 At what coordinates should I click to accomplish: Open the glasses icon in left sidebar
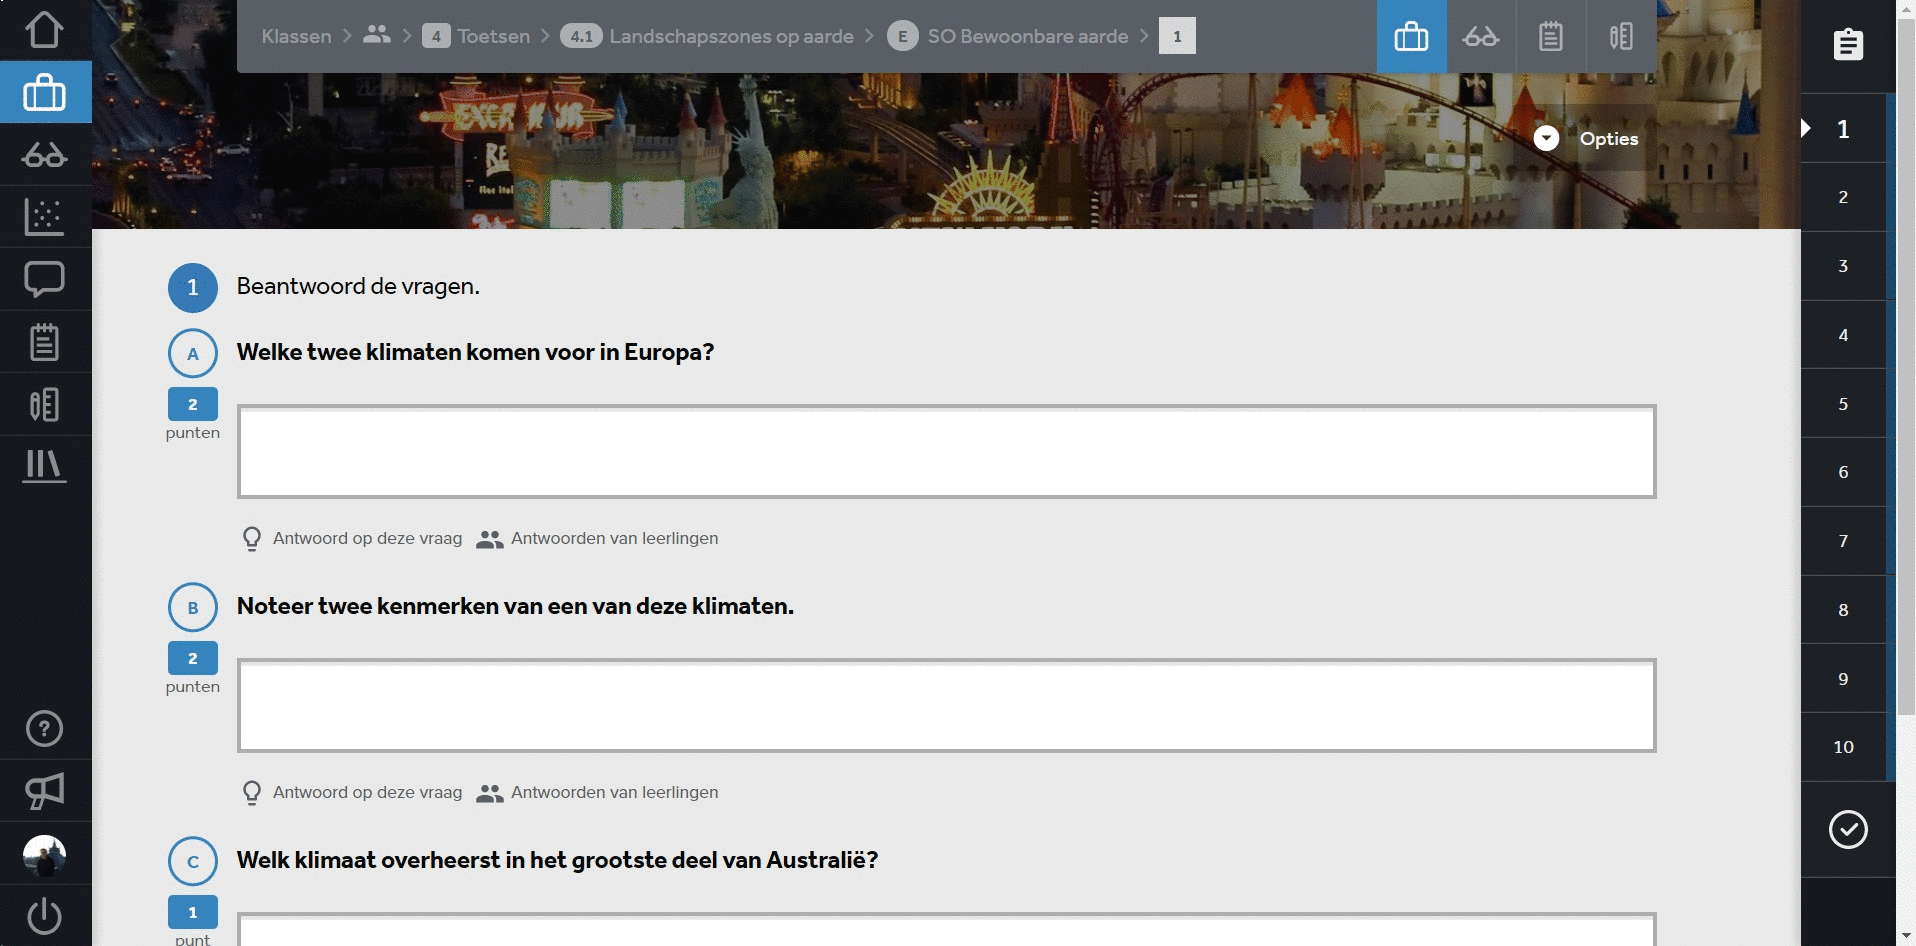tap(45, 155)
